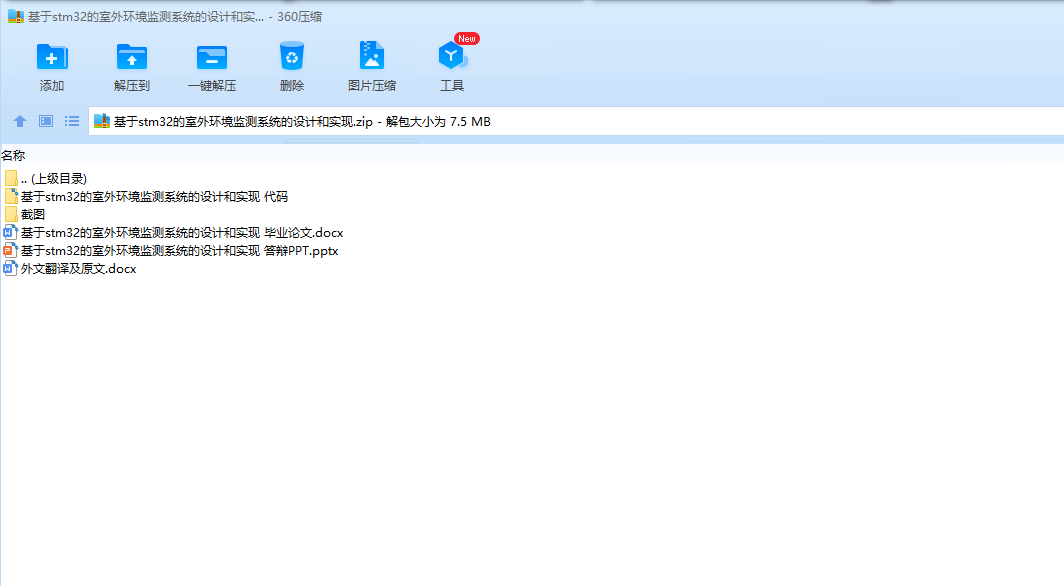Image resolution: width=1064 pixels, height=586 pixels.
Task: Select the 截图 folder
Action: pos(25,214)
